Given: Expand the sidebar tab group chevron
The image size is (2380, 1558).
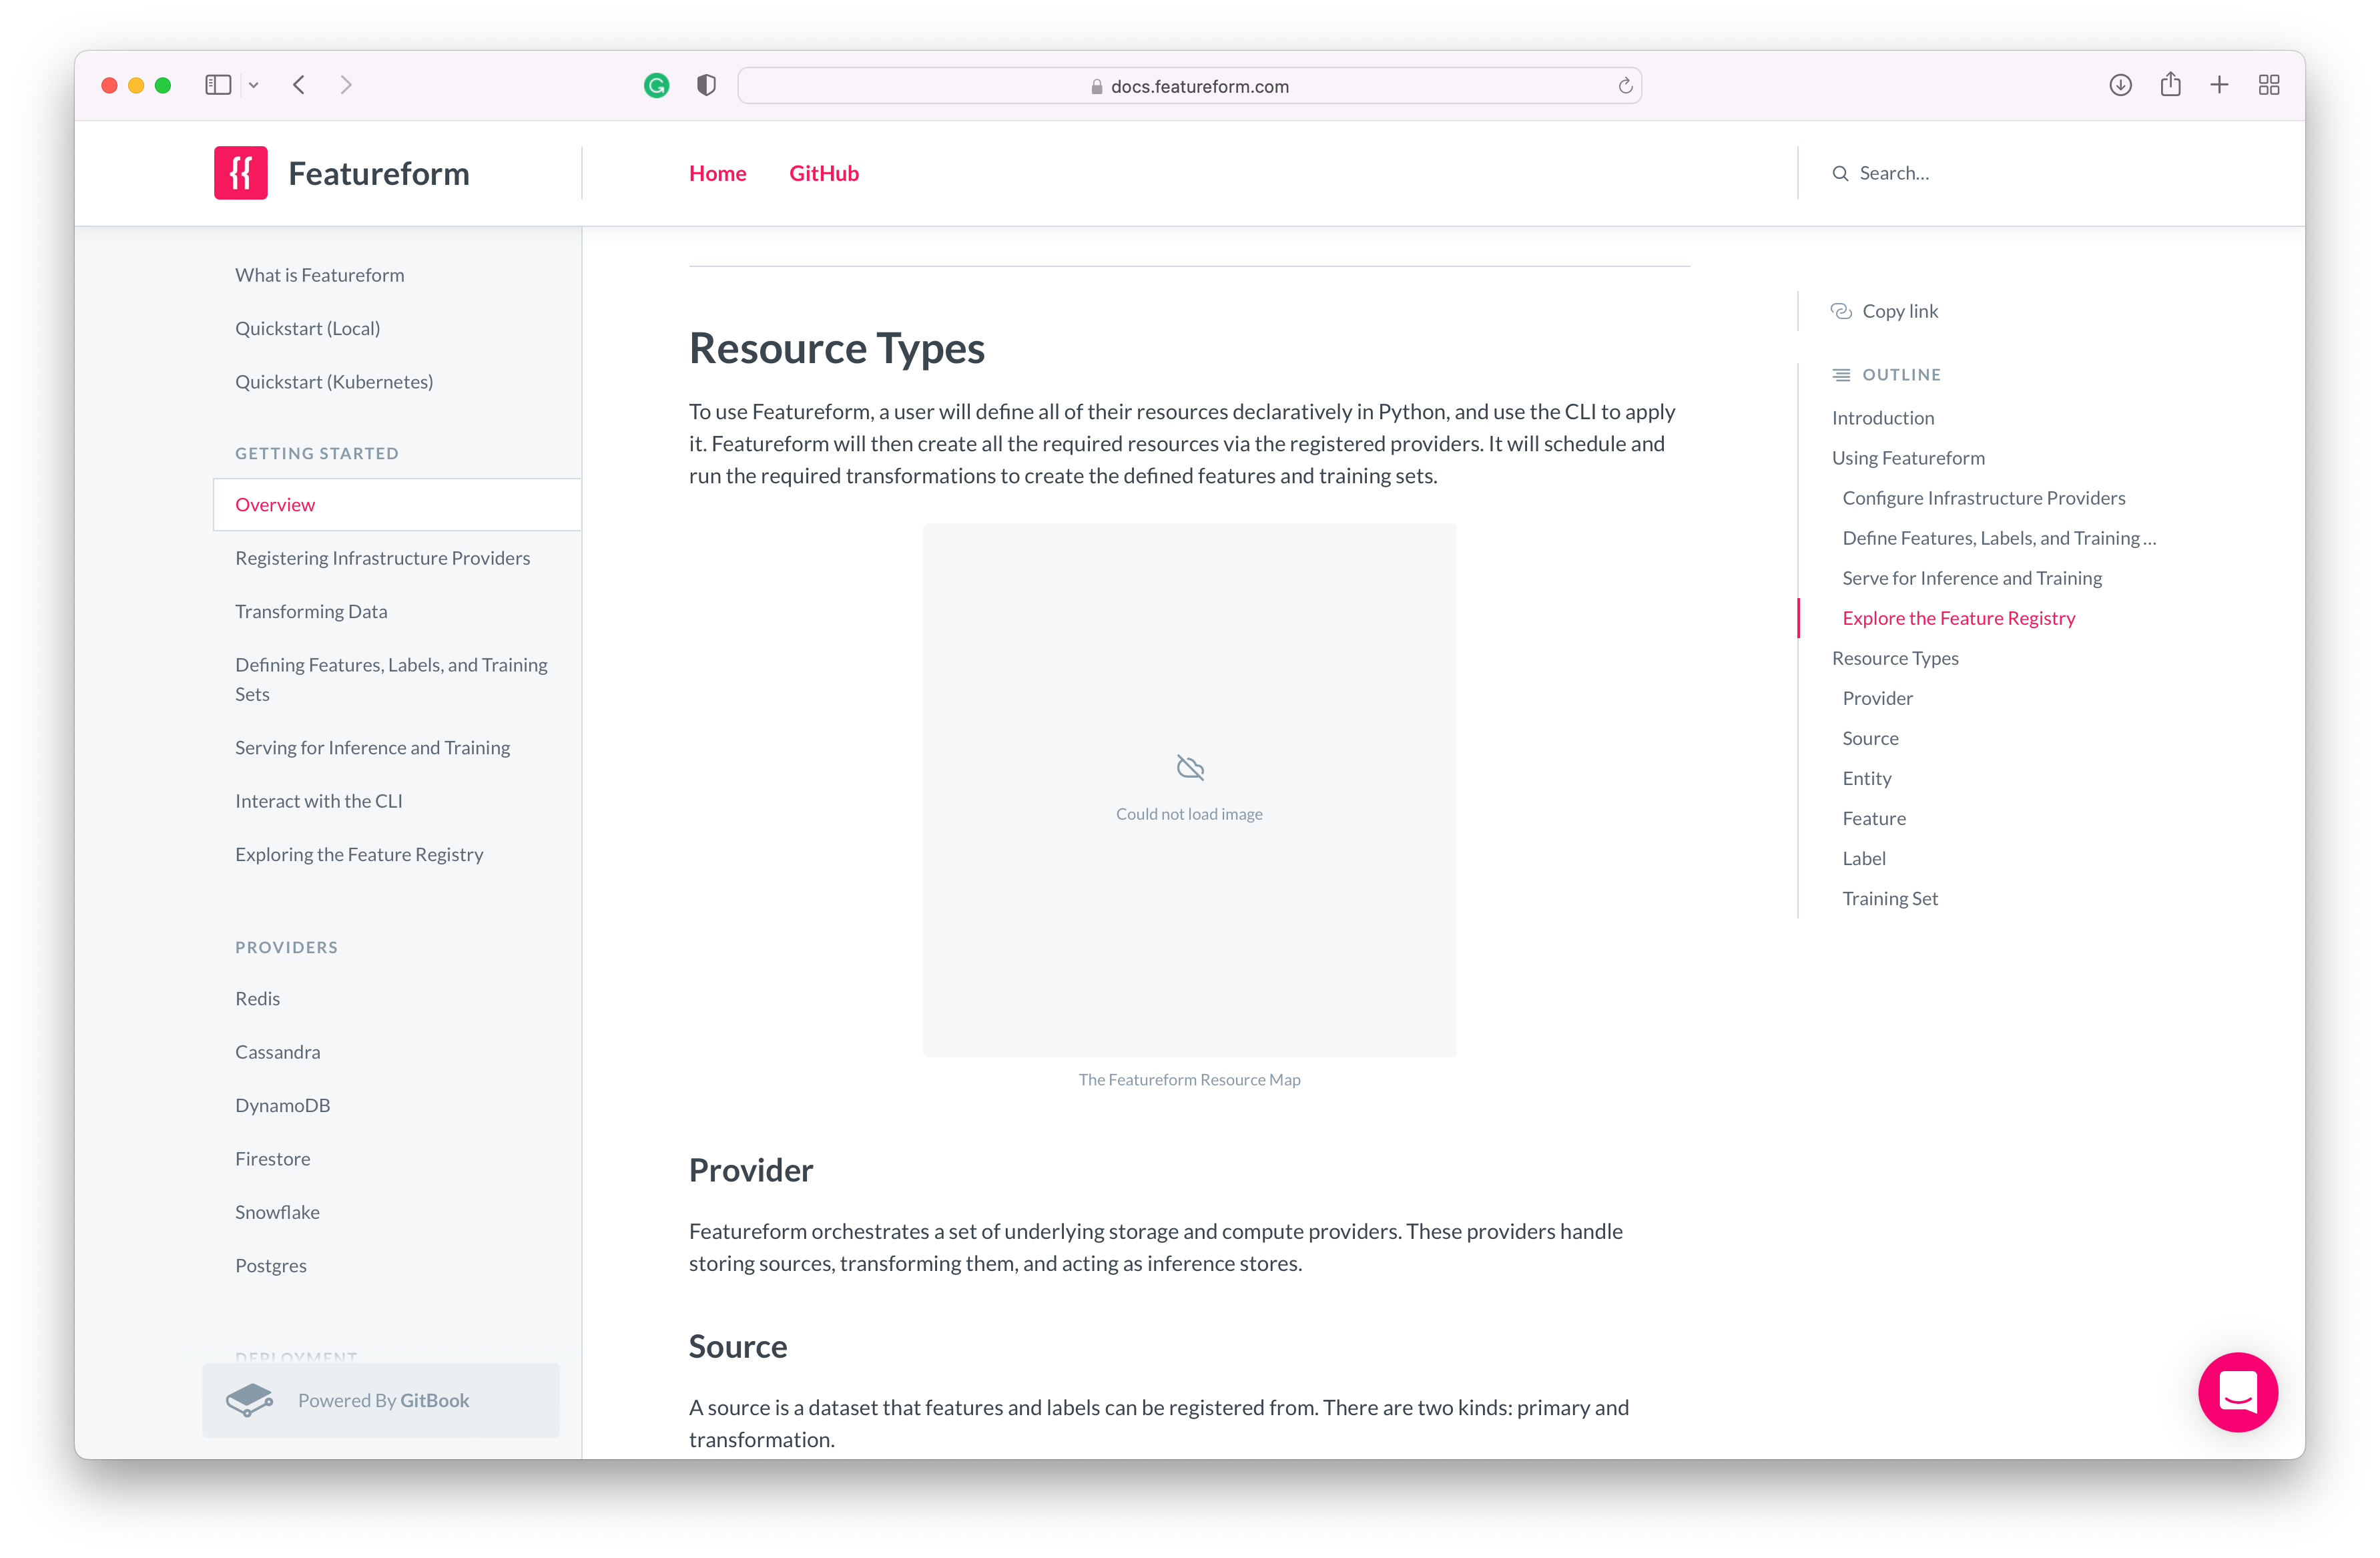Looking at the screenshot, I should [254, 85].
